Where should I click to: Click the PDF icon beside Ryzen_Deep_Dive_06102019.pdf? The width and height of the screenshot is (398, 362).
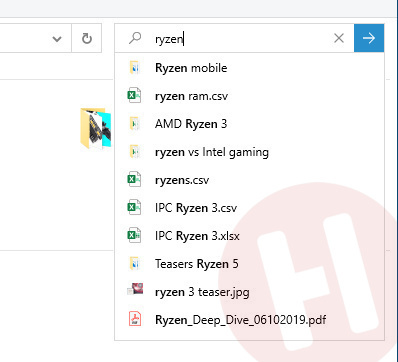click(x=135, y=319)
